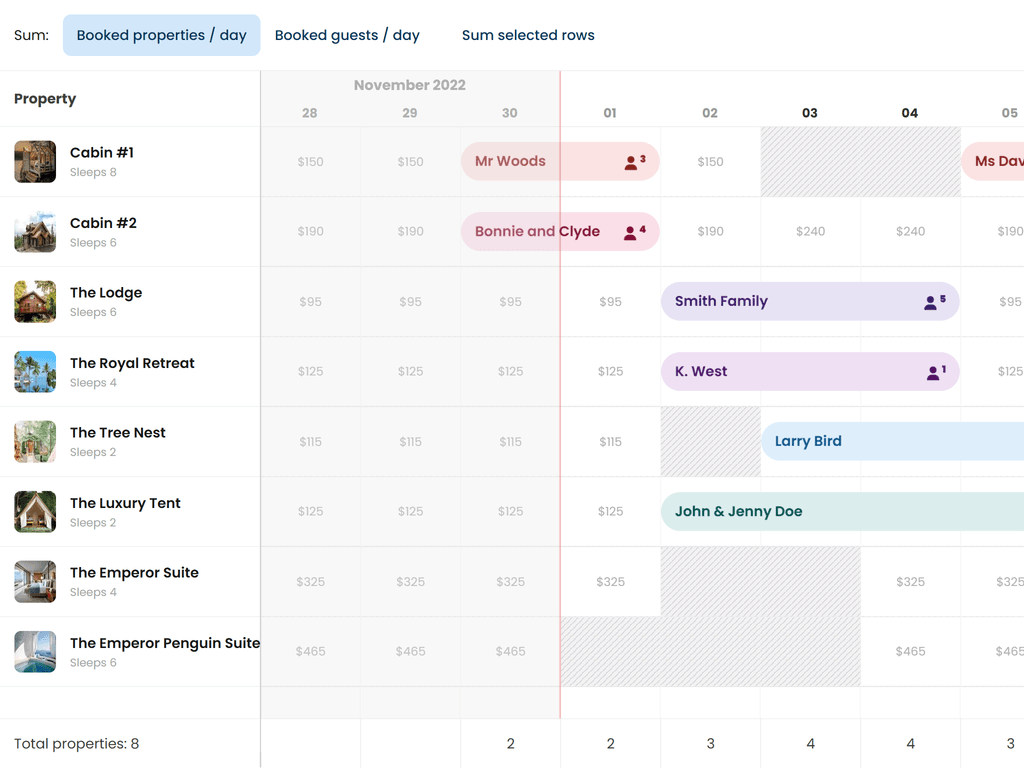Click The Luxury Tent thumbnail image
This screenshot has height=768, width=1024.
tap(35, 512)
